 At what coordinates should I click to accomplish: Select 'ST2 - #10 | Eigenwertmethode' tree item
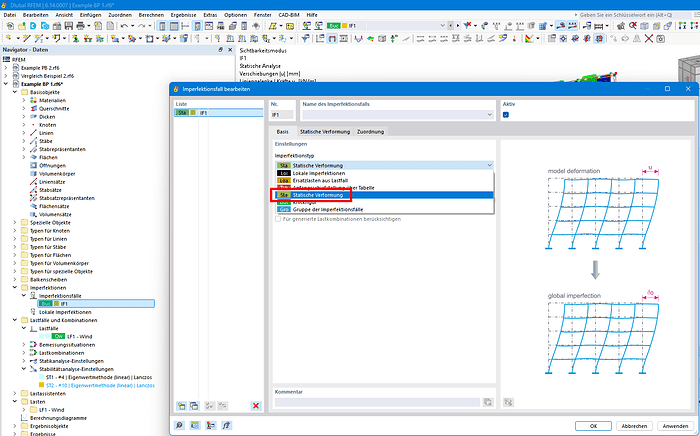[100, 385]
